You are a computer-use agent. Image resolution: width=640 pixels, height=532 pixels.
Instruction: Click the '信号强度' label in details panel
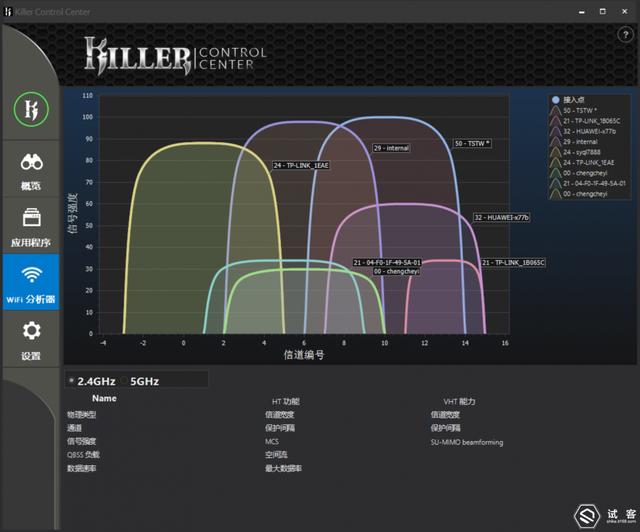82,441
